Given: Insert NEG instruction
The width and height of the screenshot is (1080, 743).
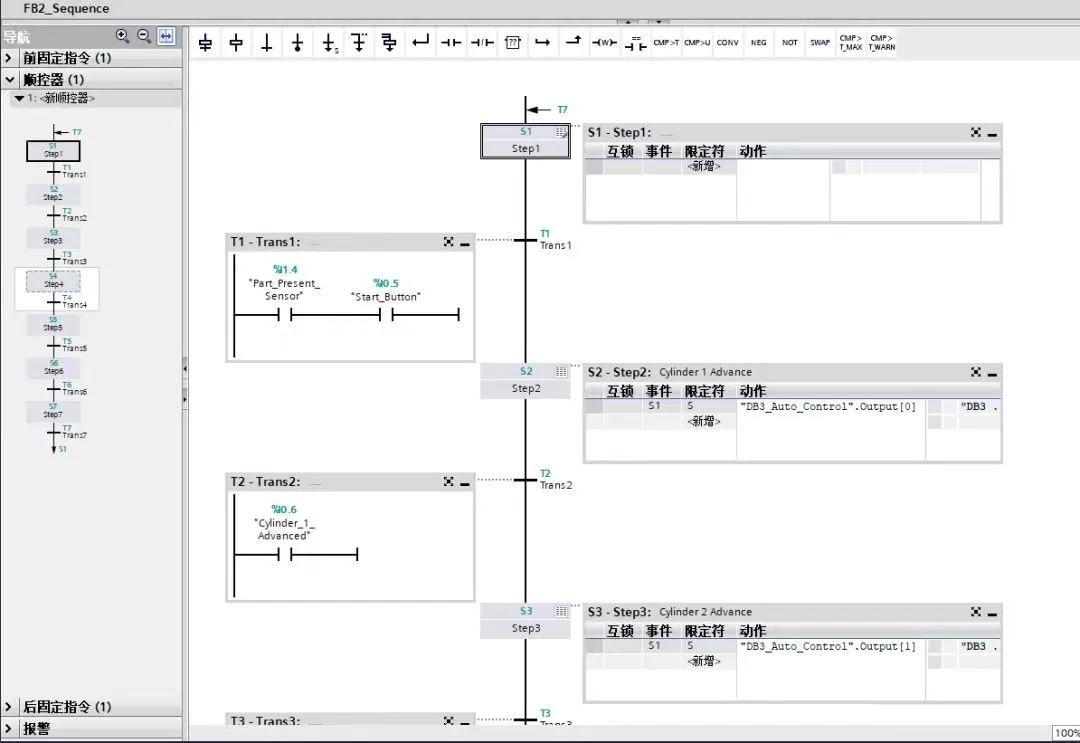Looking at the screenshot, I should [x=758, y=43].
